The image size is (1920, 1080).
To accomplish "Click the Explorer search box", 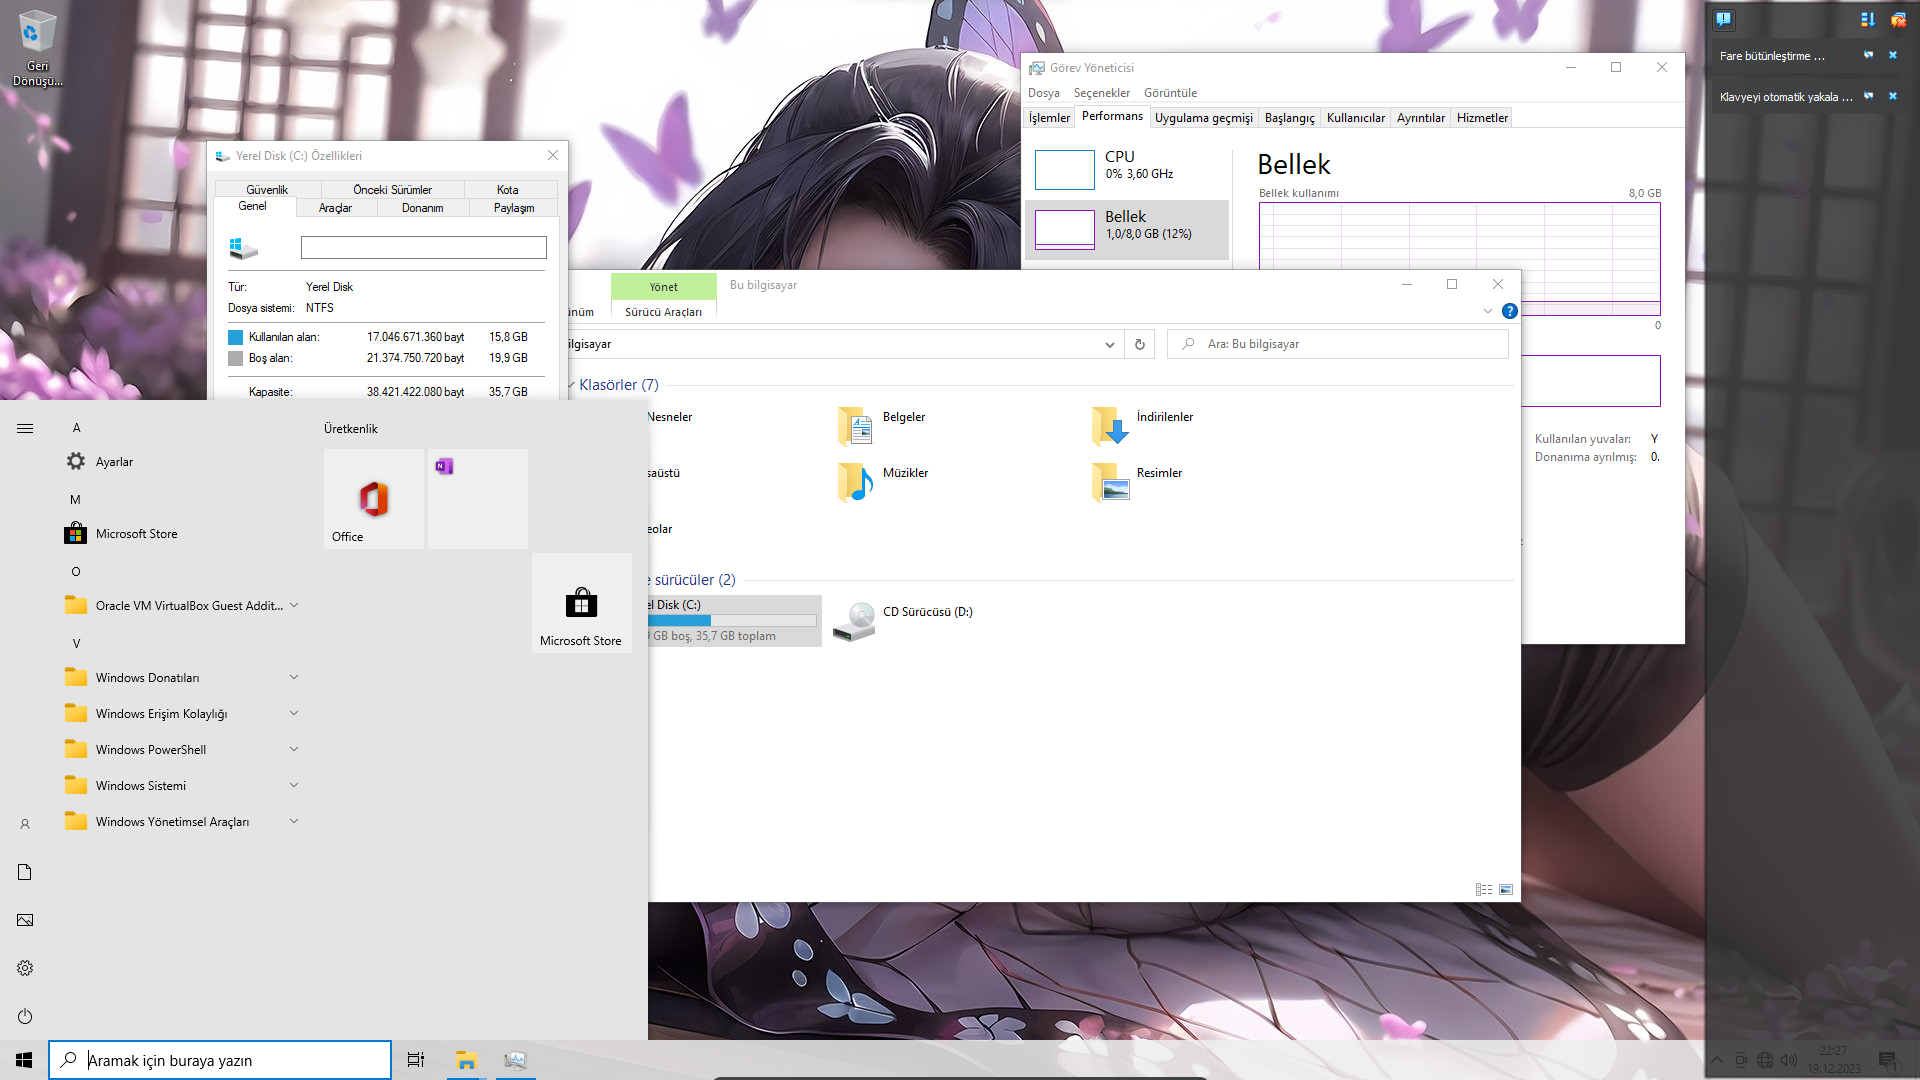I will [1337, 344].
